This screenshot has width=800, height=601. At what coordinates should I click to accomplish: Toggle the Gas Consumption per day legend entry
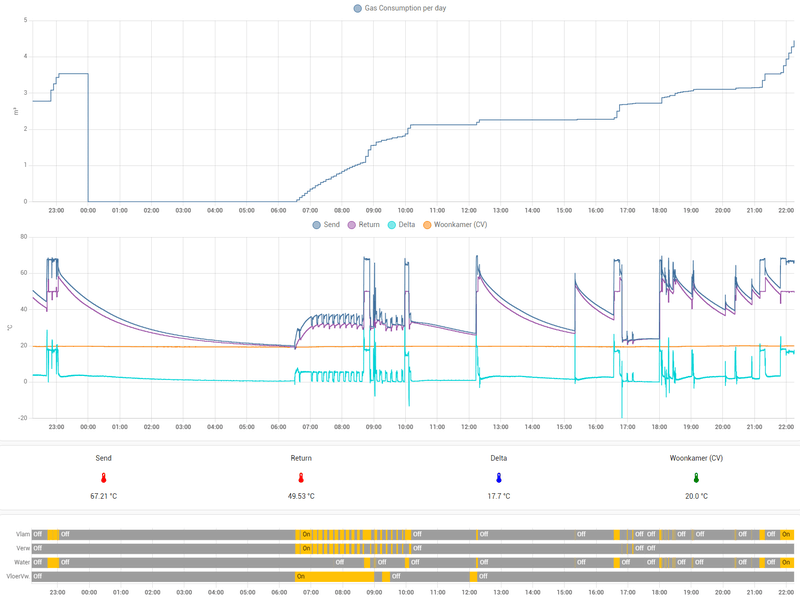(x=400, y=8)
